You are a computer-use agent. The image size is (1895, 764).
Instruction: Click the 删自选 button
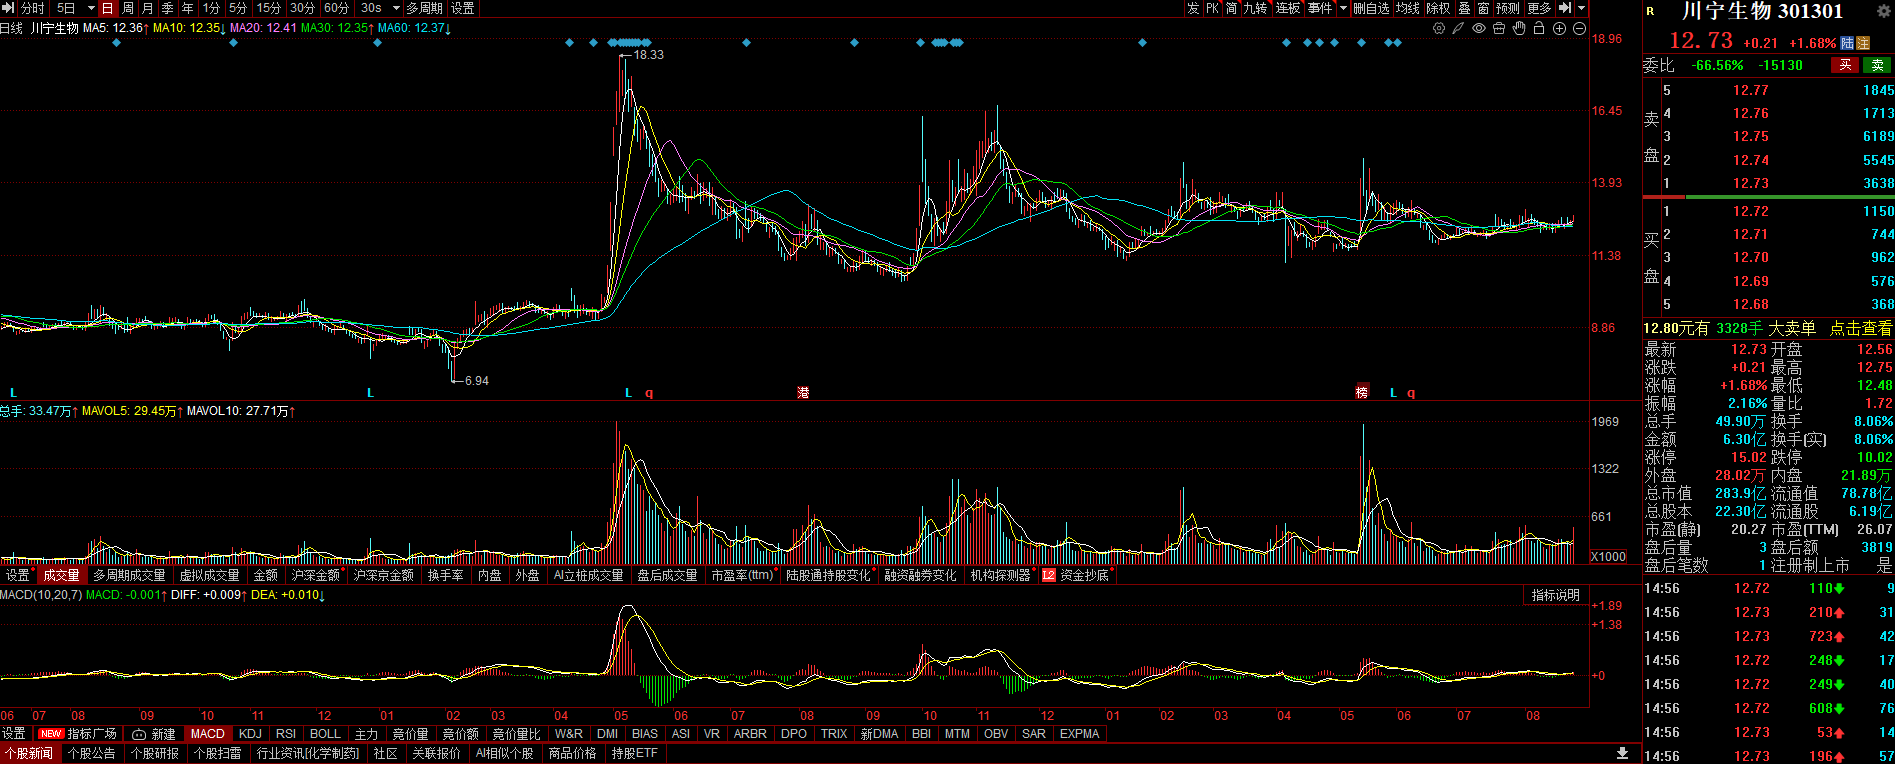coord(1371,8)
